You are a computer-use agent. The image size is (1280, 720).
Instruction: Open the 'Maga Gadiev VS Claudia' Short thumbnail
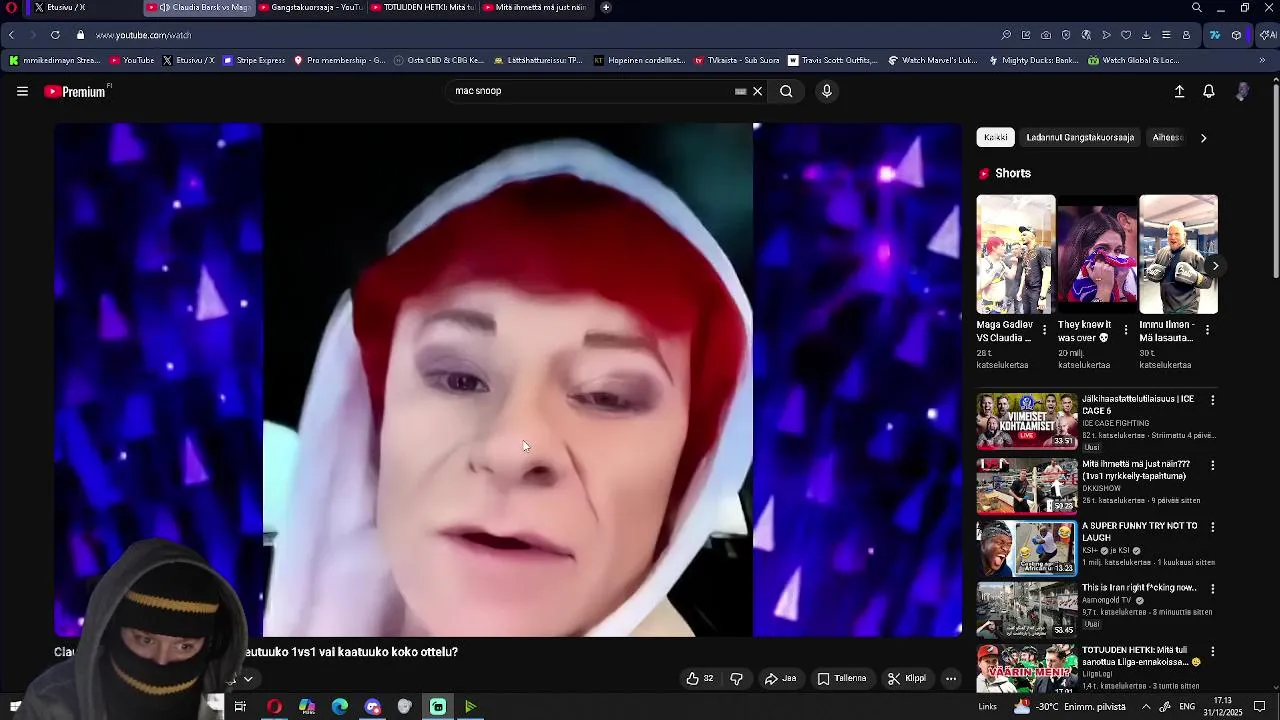1016,254
